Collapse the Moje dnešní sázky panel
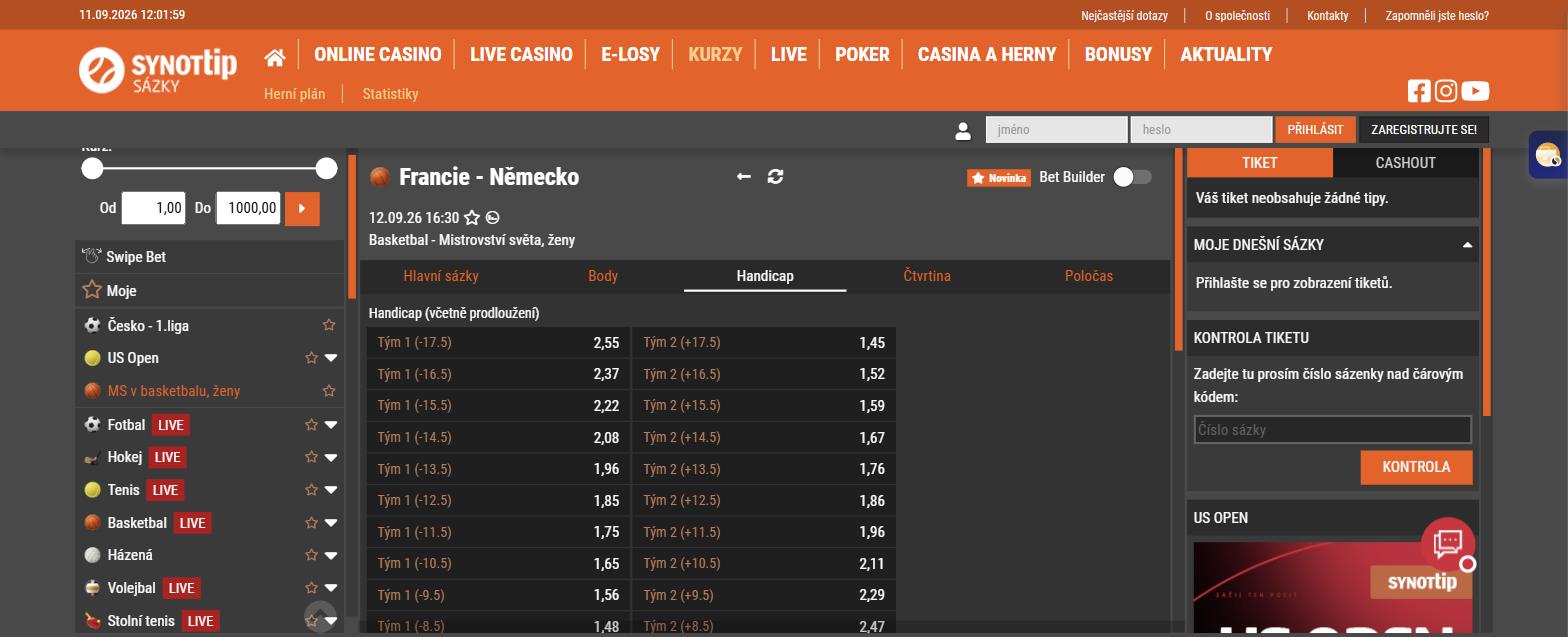Screen dimensions: 1568x637 coord(1467,245)
